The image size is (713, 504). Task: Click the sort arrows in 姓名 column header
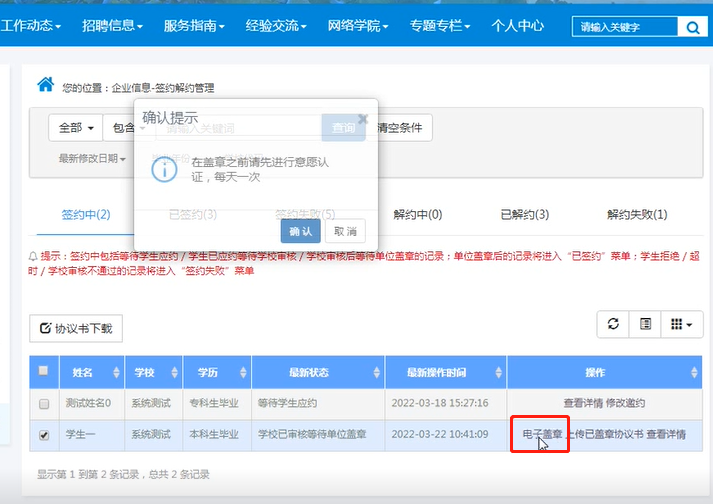pyautogui.click(x=119, y=373)
